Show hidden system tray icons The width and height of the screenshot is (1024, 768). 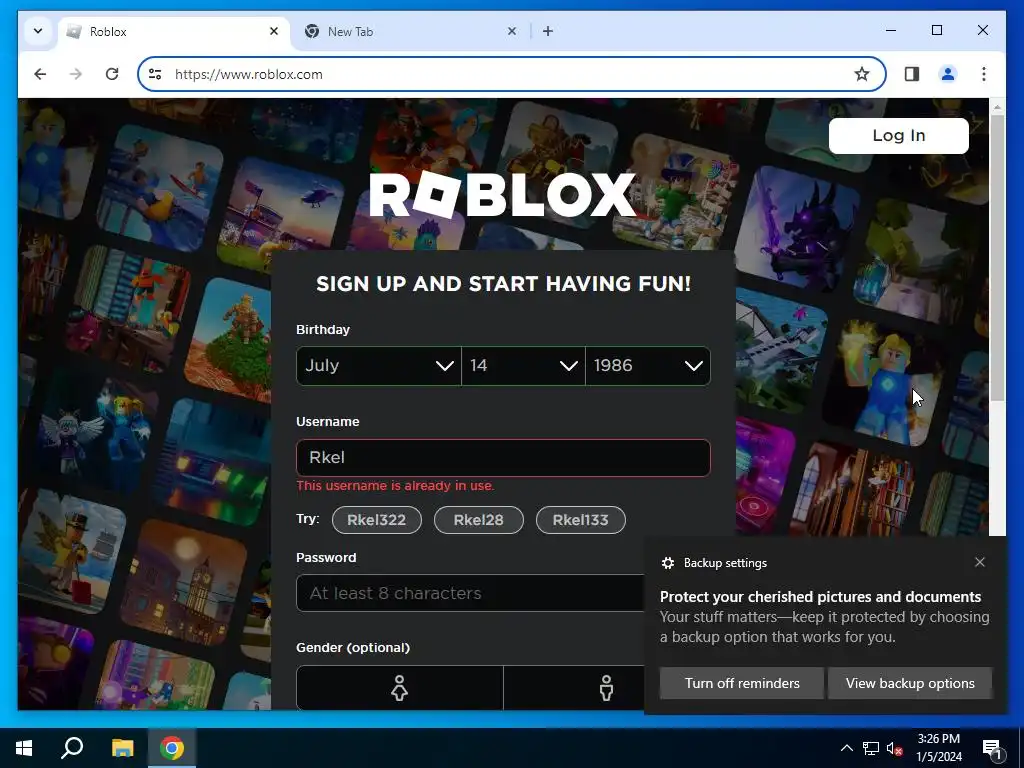846,748
